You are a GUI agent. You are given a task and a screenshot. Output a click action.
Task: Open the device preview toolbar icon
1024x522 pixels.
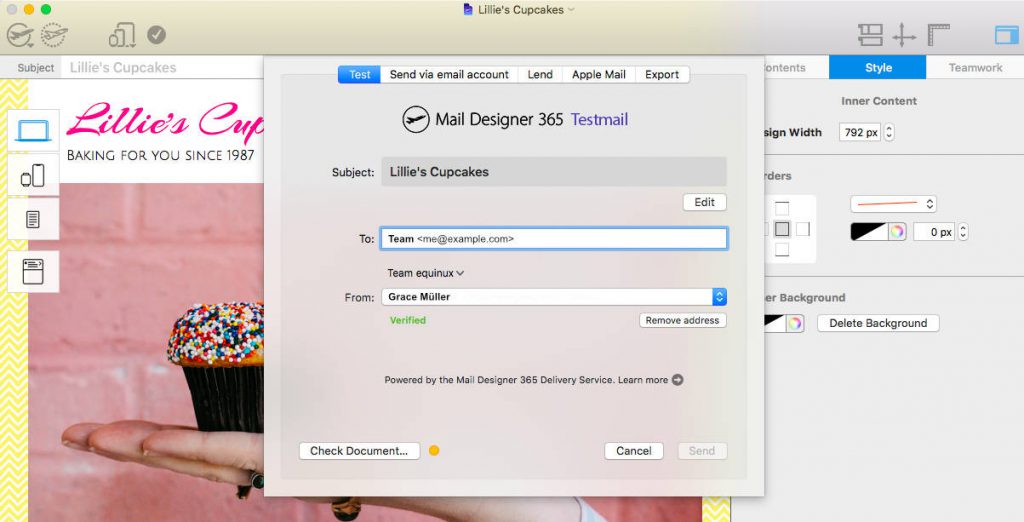(x=122, y=35)
